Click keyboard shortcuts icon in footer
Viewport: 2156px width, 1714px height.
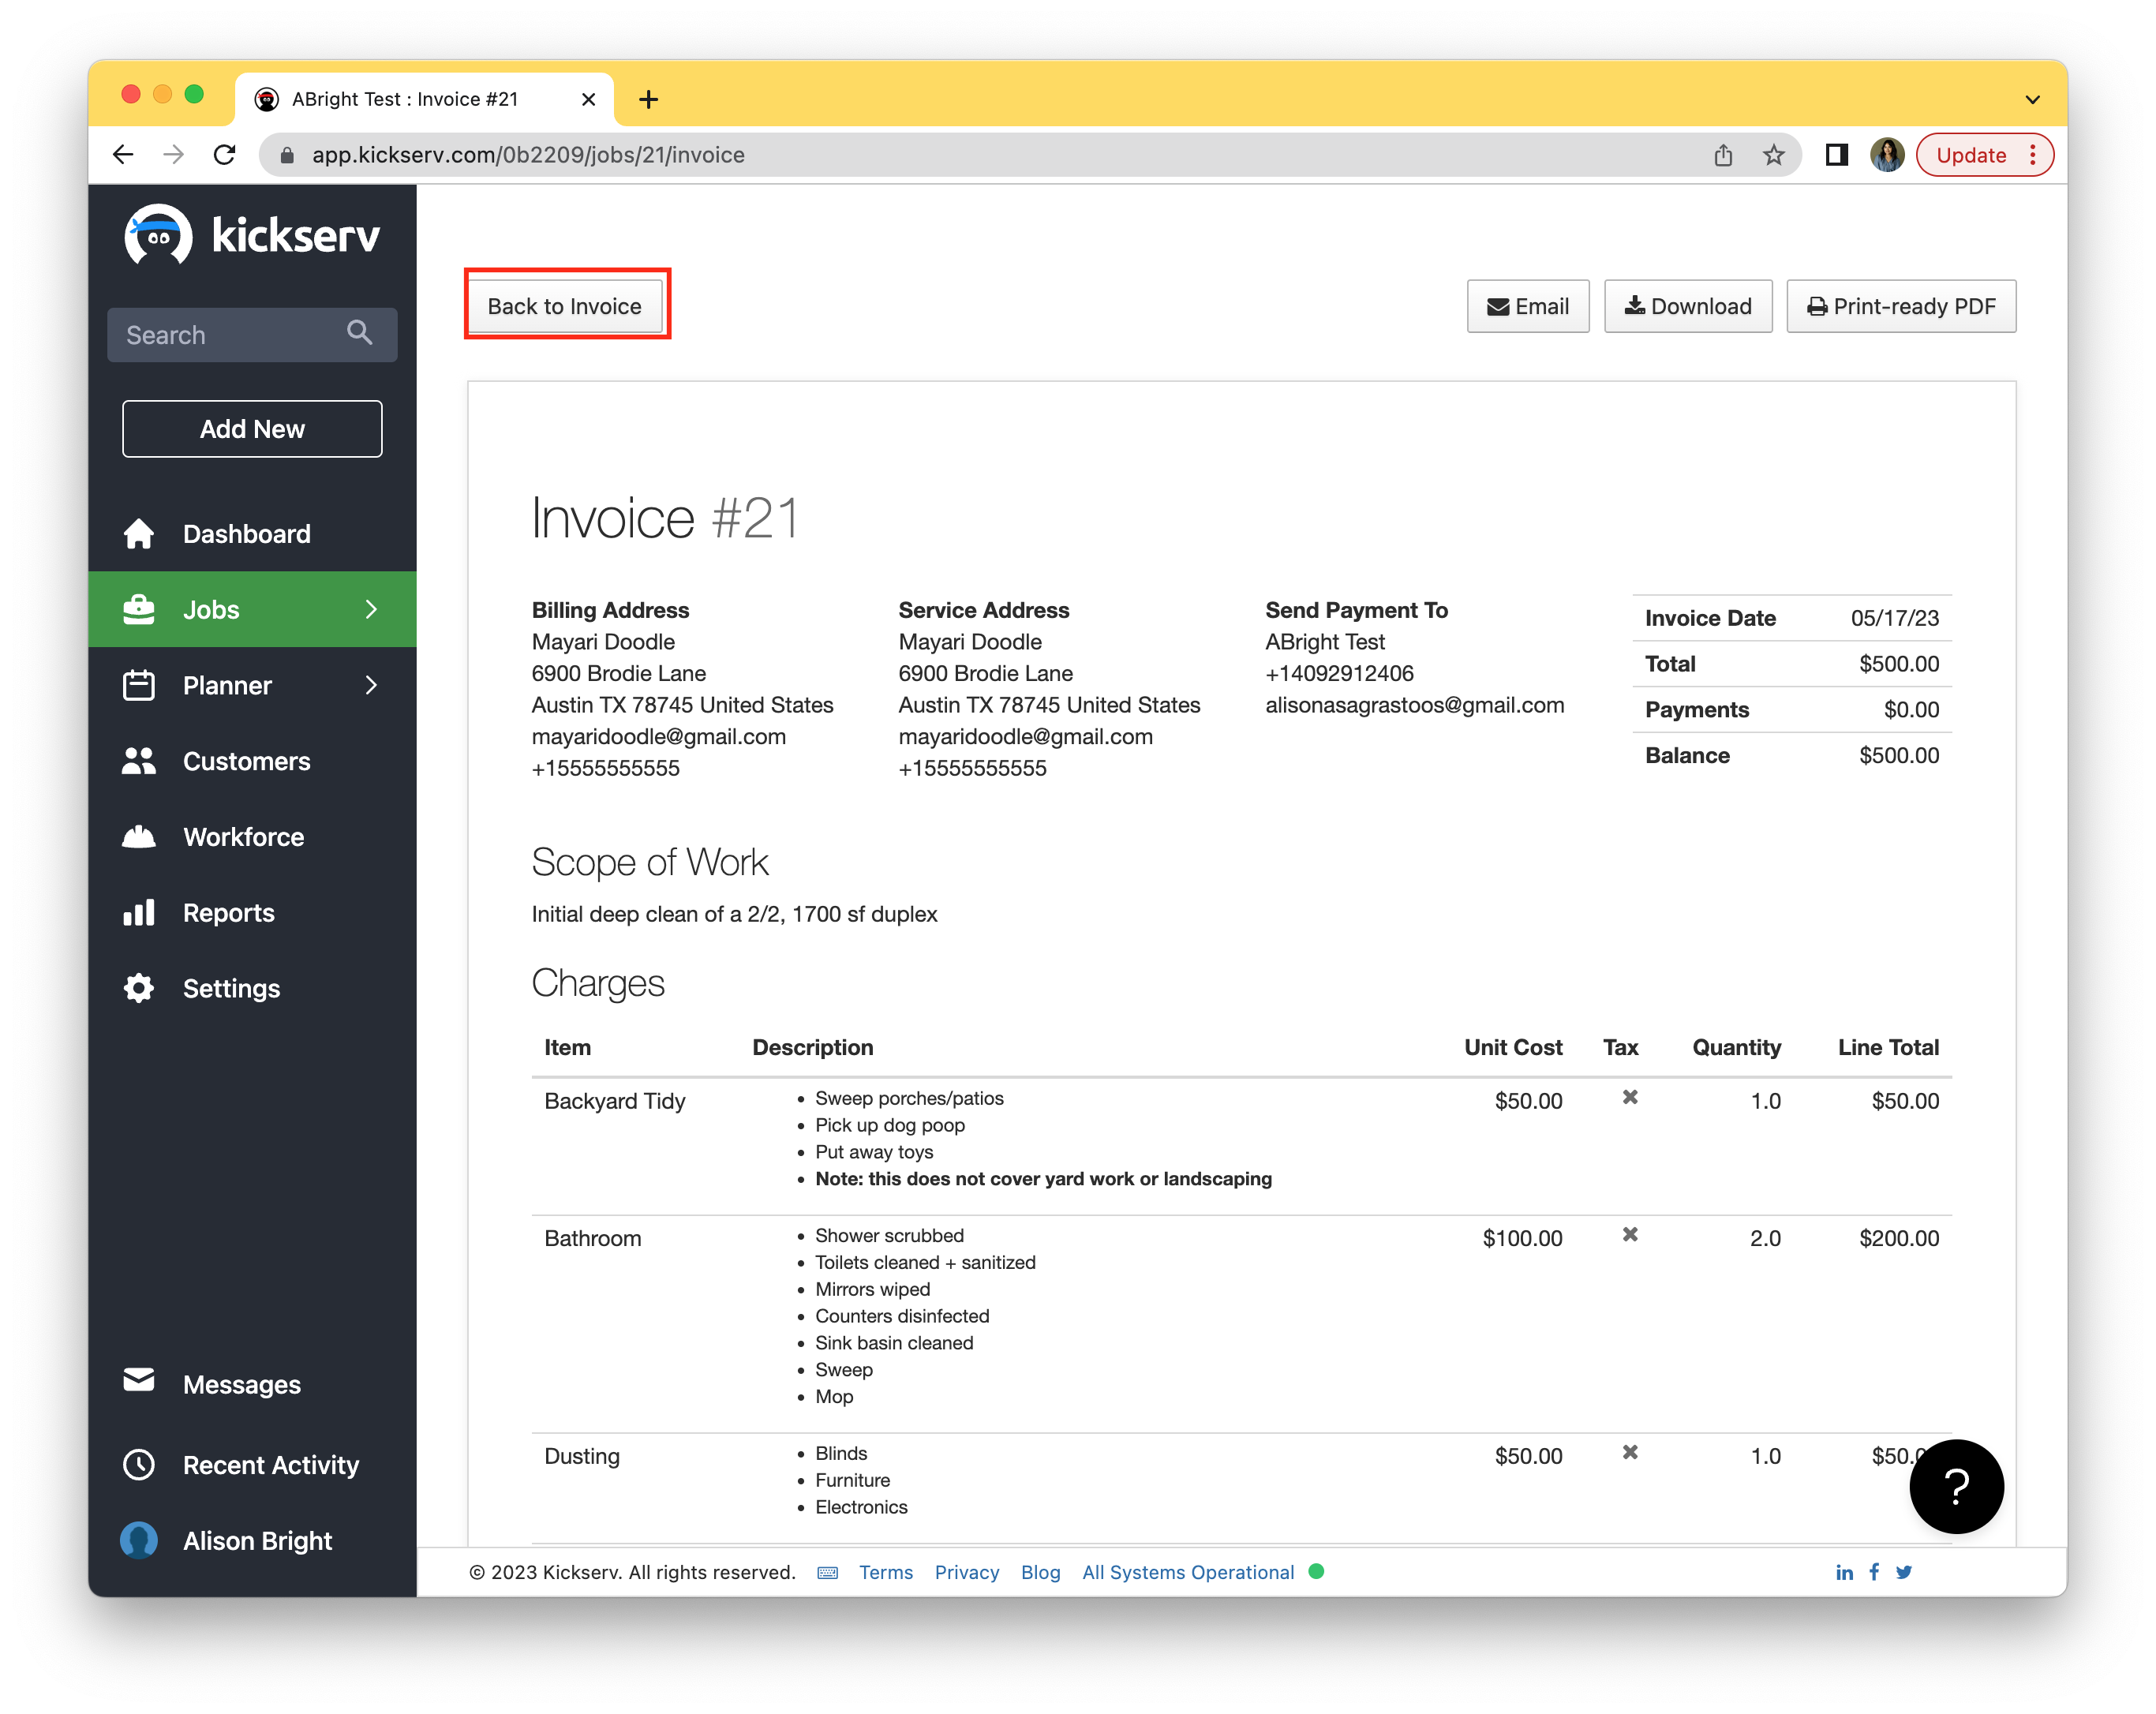pyautogui.click(x=827, y=1572)
